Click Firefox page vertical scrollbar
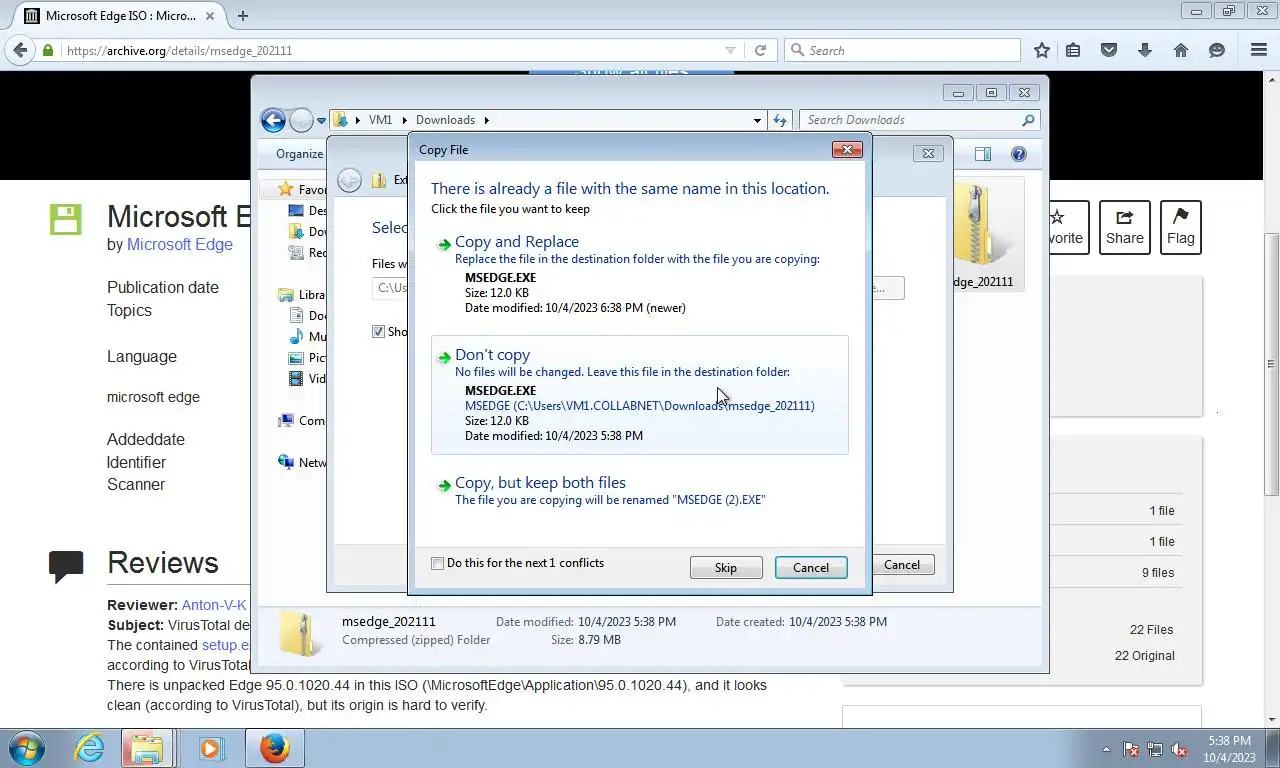Screen dimensions: 1280x768 click(1272, 365)
